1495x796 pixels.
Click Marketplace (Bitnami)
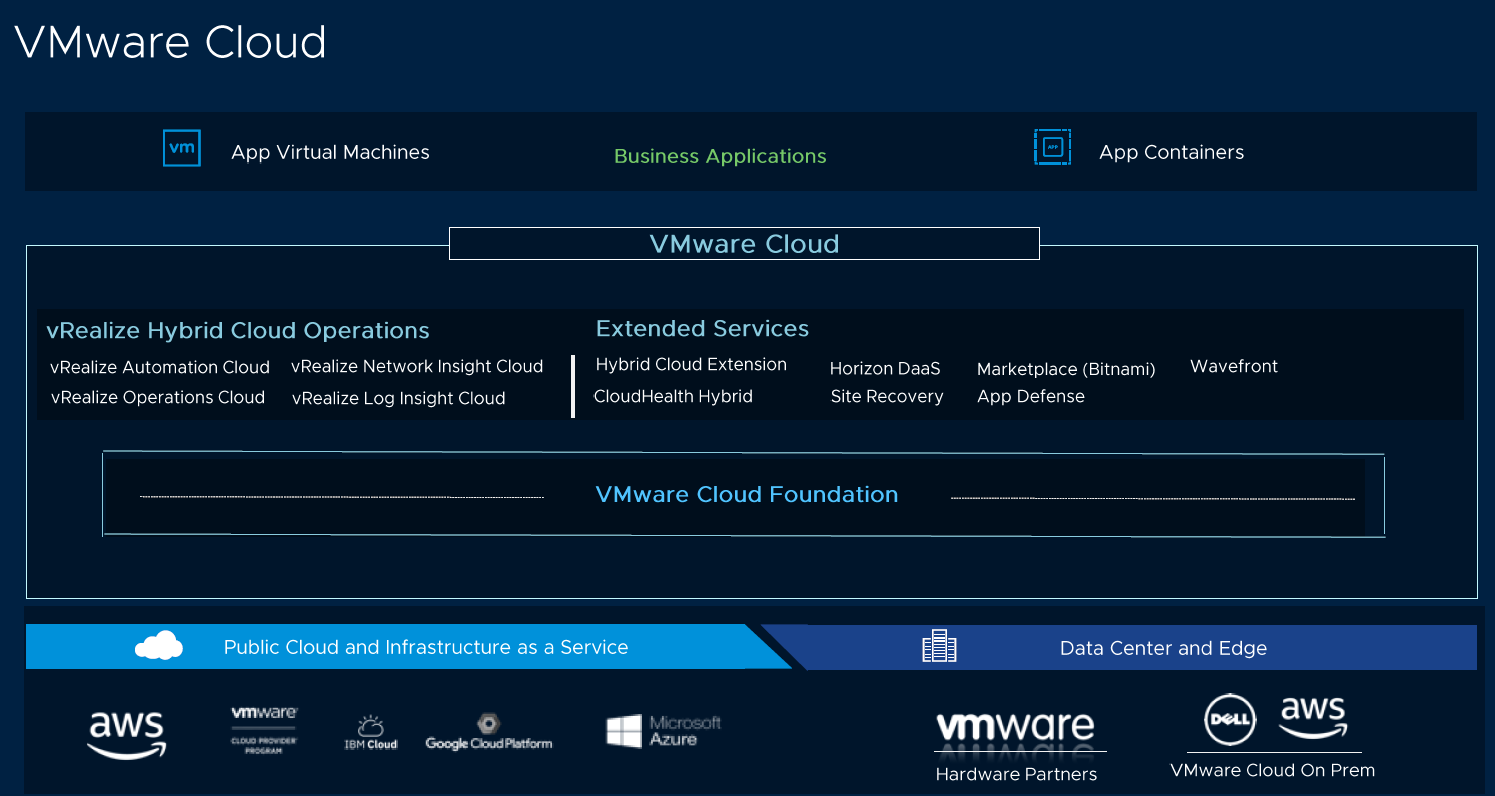pos(1066,370)
